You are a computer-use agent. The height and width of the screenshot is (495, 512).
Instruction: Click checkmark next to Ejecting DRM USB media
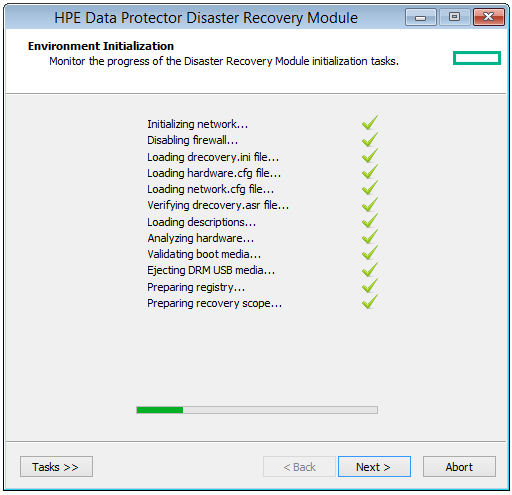tap(370, 269)
